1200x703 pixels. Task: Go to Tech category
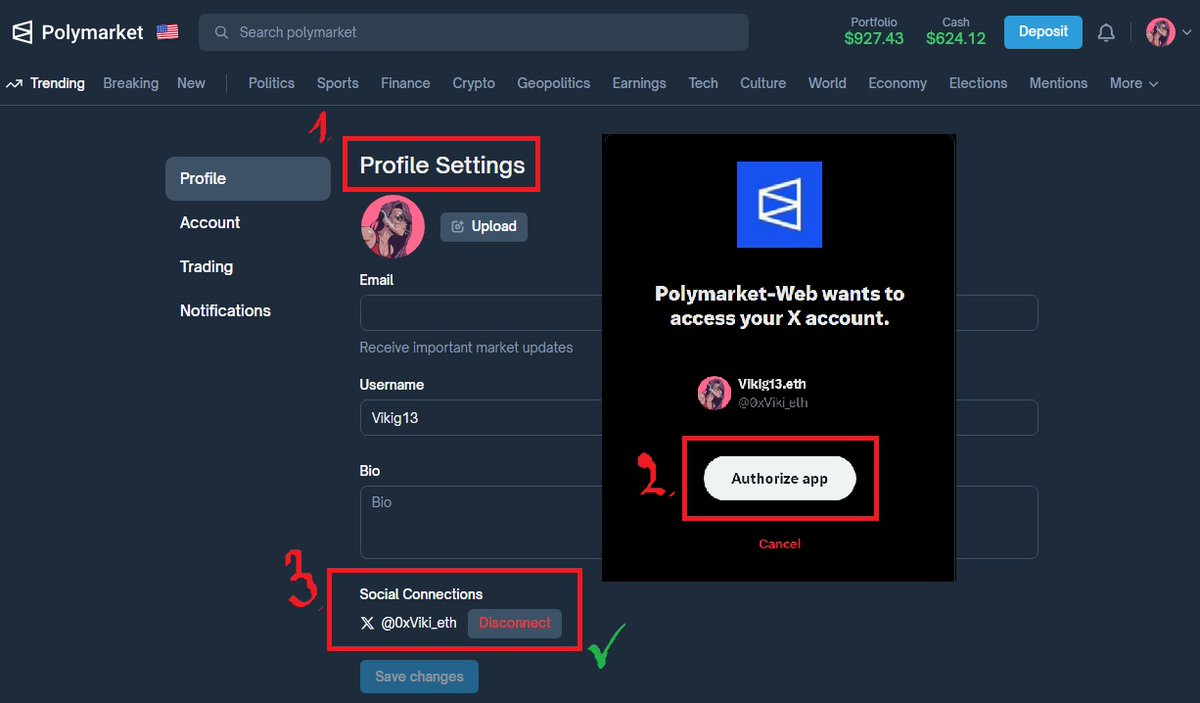click(x=704, y=83)
